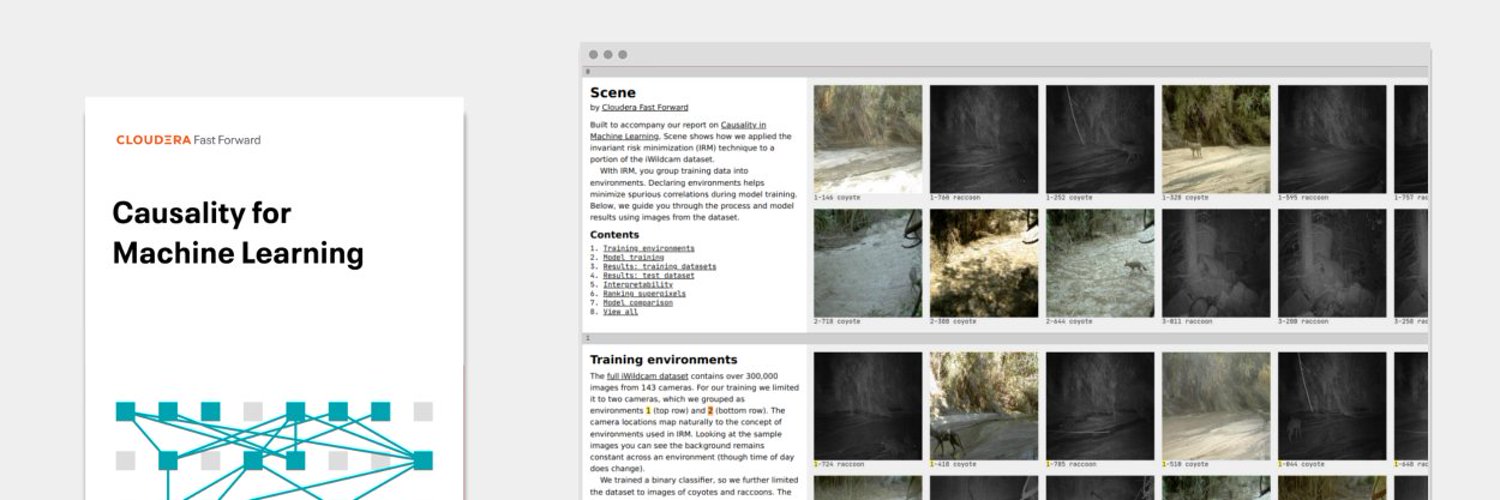Open Results: test dataset contents entry
Image resolution: width=1500 pixels, height=500 pixels.
[x=648, y=275]
